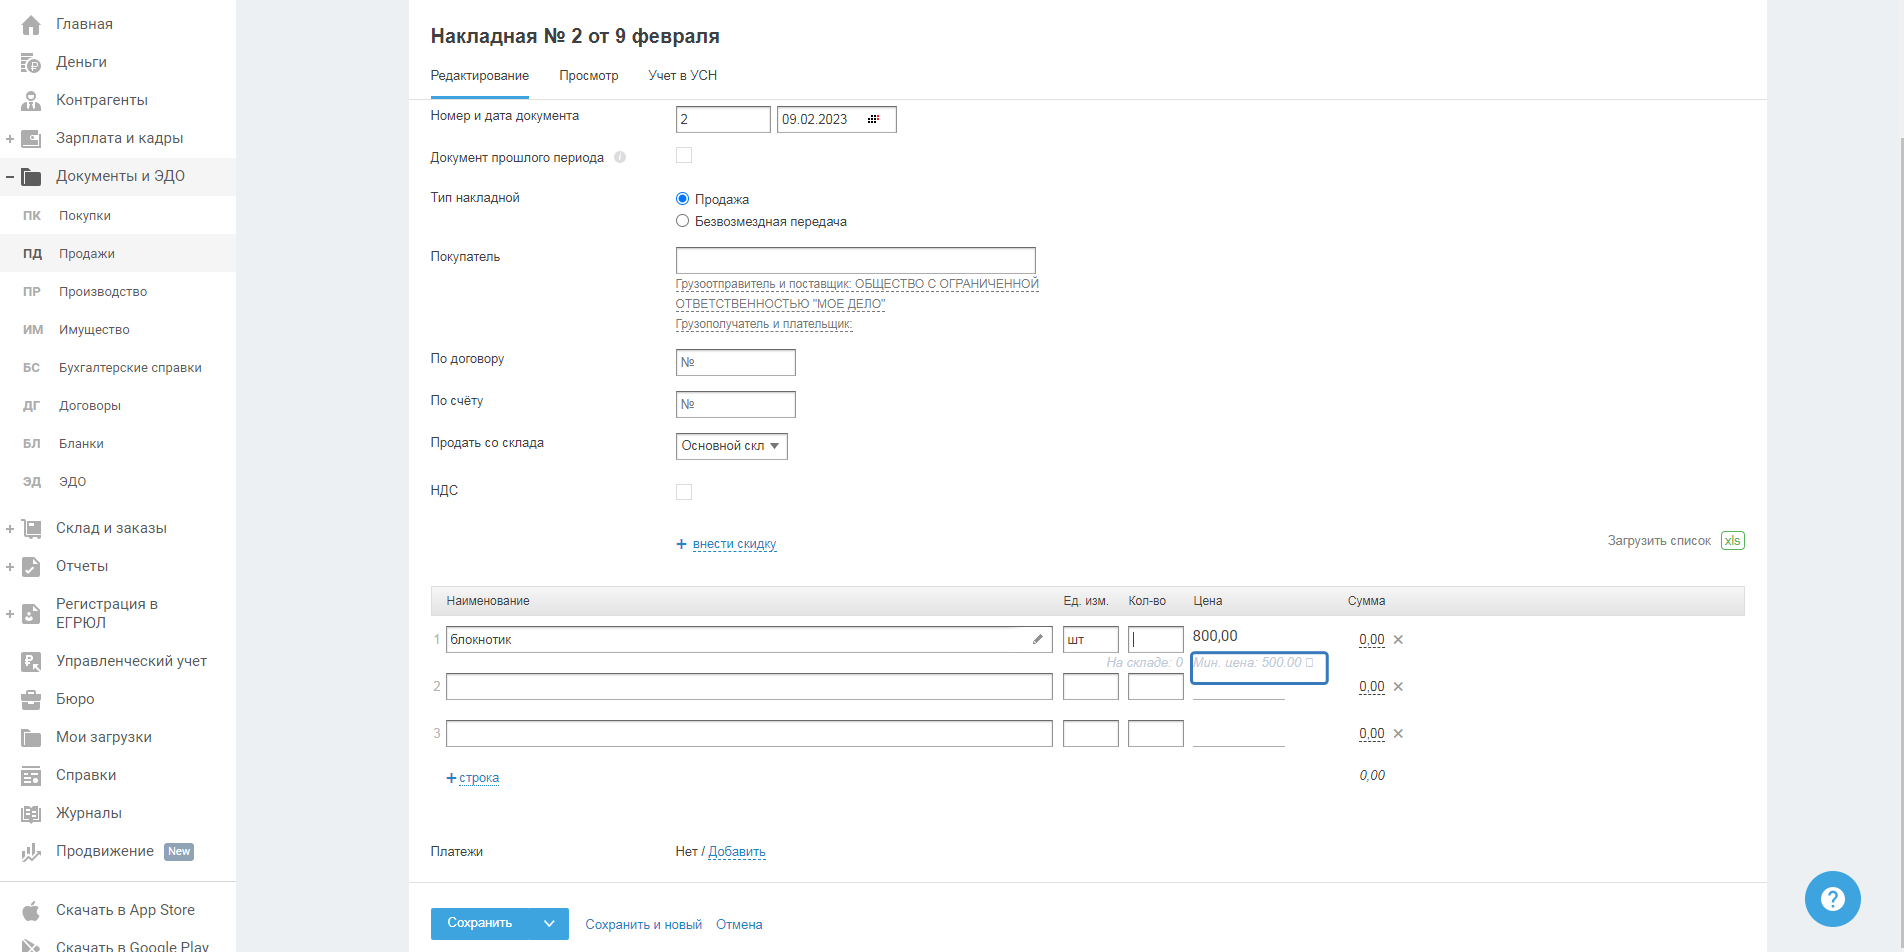Viewport: 1904px width, 952px height.
Task: Toggle the НДС checkbox
Action: (x=684, y=492)
